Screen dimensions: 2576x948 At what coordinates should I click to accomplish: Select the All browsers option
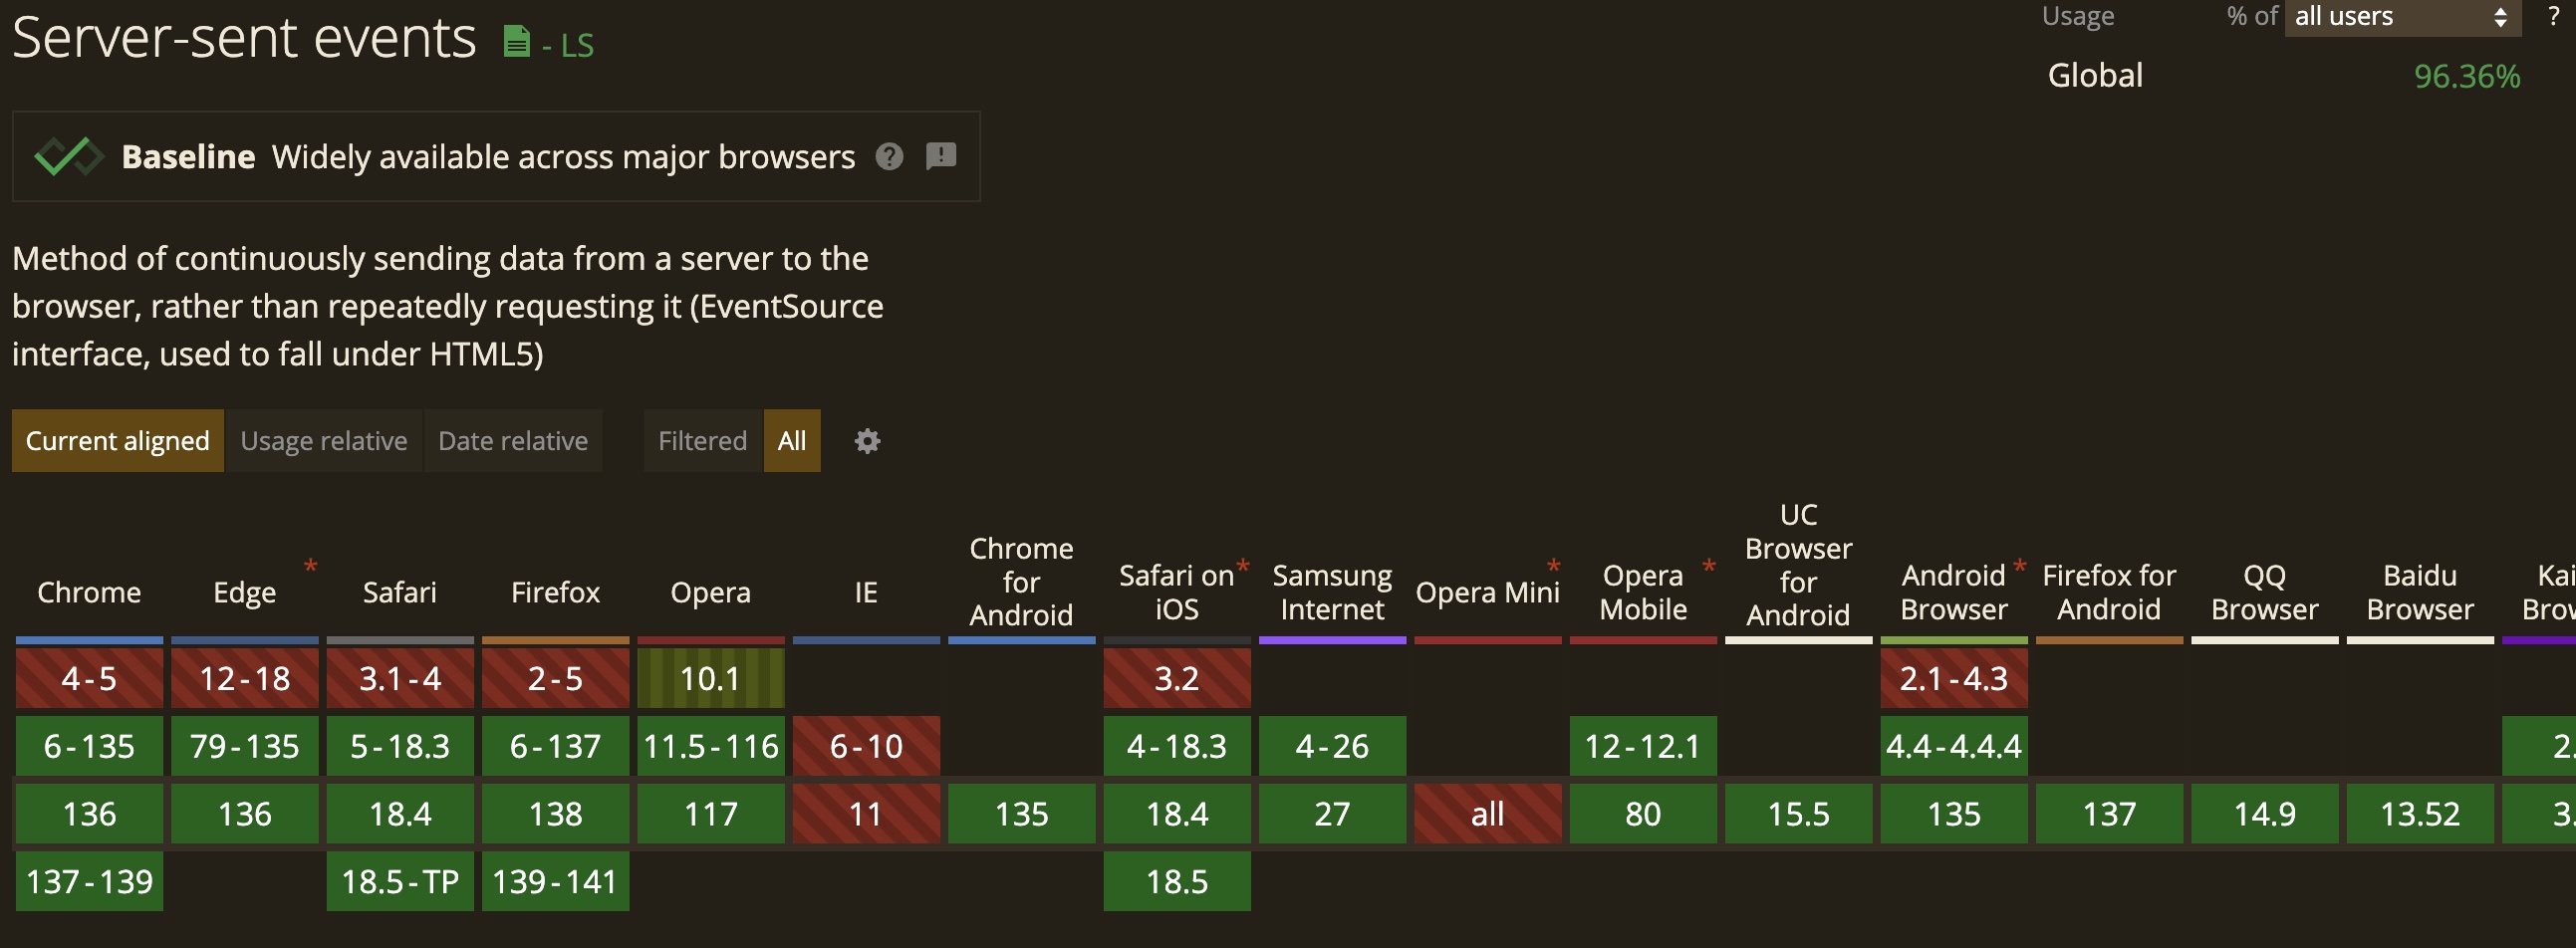(x=792, y=441)
